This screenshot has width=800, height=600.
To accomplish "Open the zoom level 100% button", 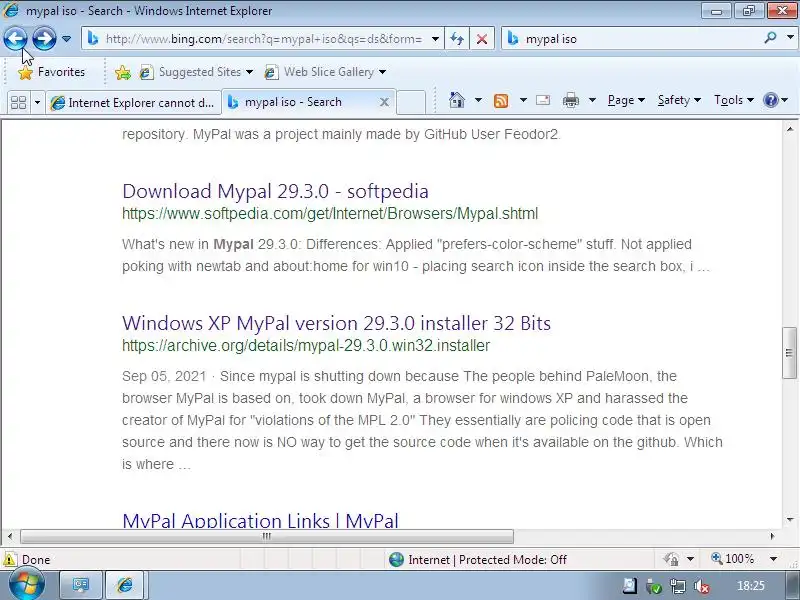I will pyautogui.click(x=733, y=559).
